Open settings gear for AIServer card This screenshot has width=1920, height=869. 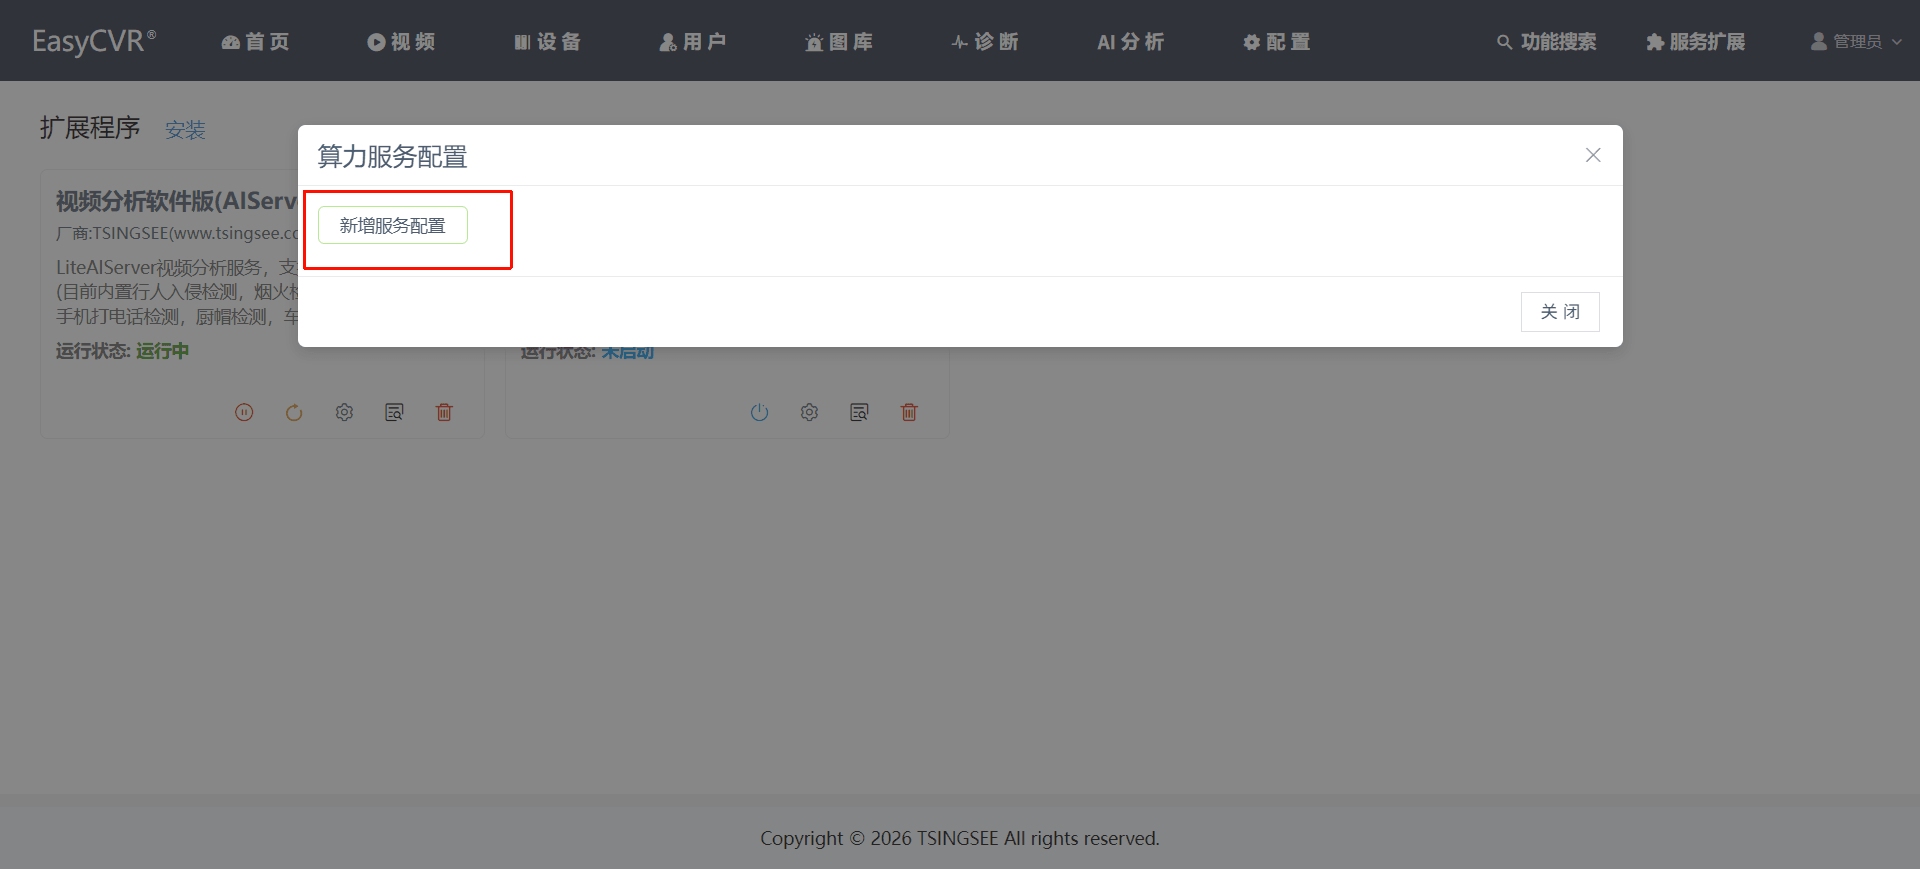point(344,412)
